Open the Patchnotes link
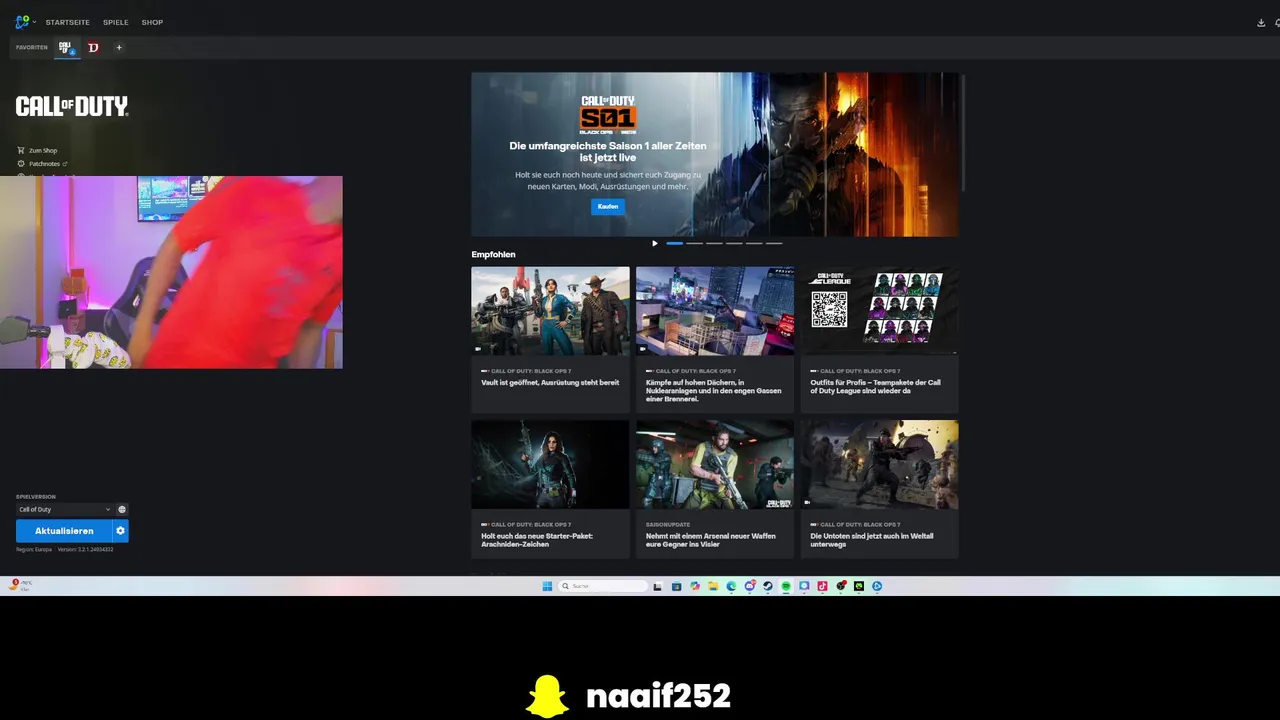The height and width of the screenshot is (720, 1280). point(45,163)
